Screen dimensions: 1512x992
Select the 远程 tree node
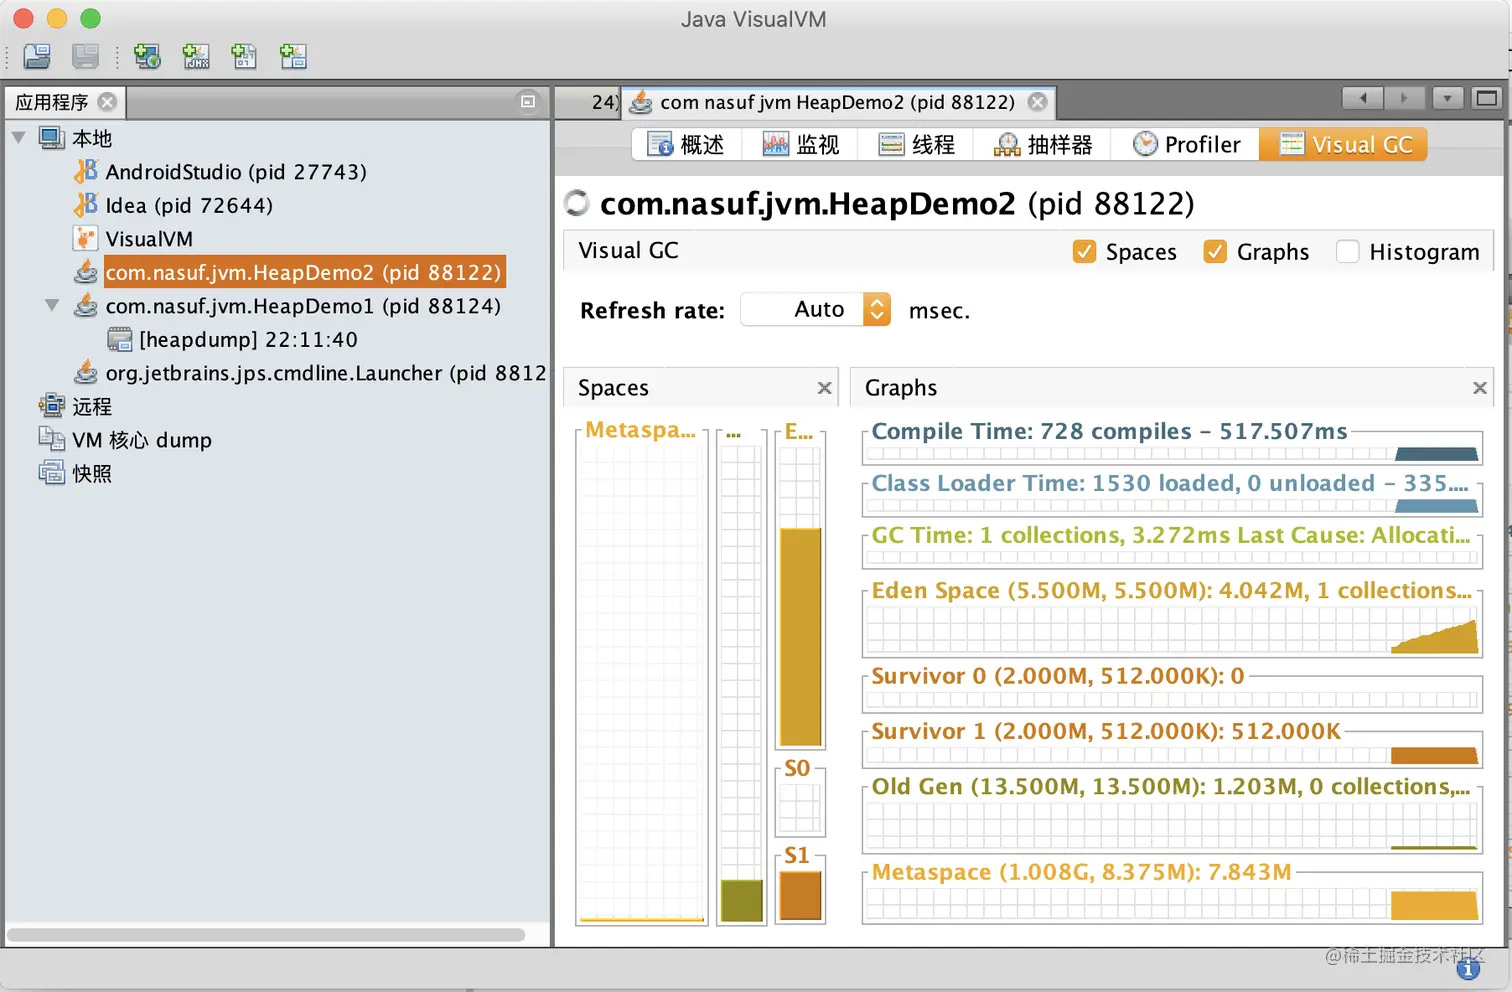tap(92, 406)
